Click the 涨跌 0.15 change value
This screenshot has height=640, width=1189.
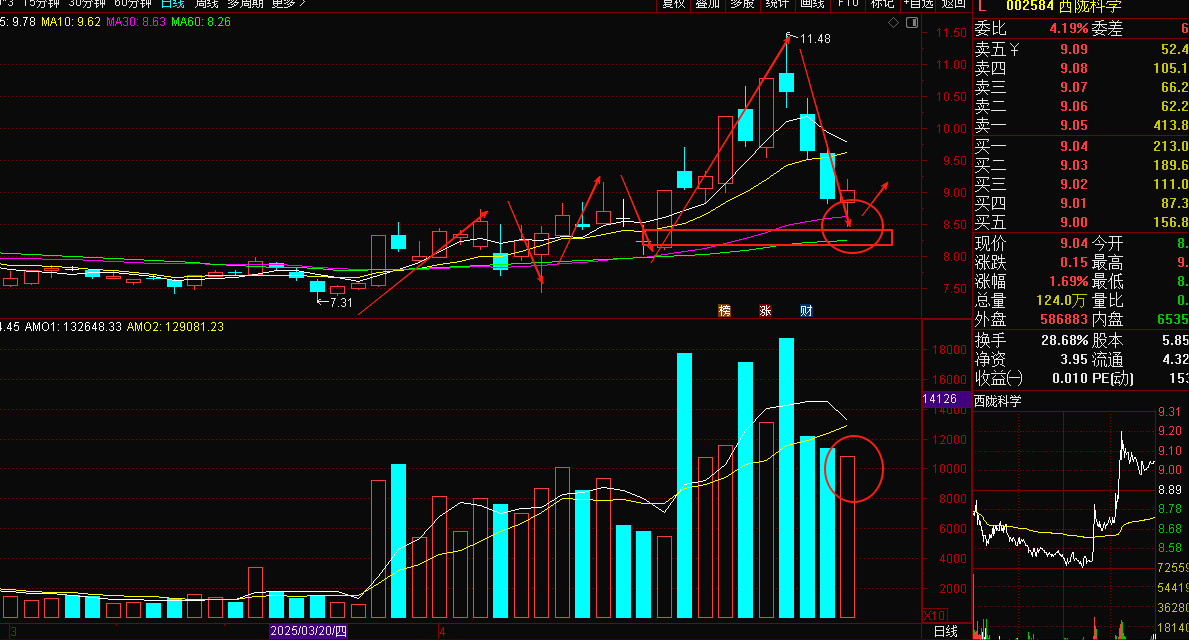(1074, 262)
